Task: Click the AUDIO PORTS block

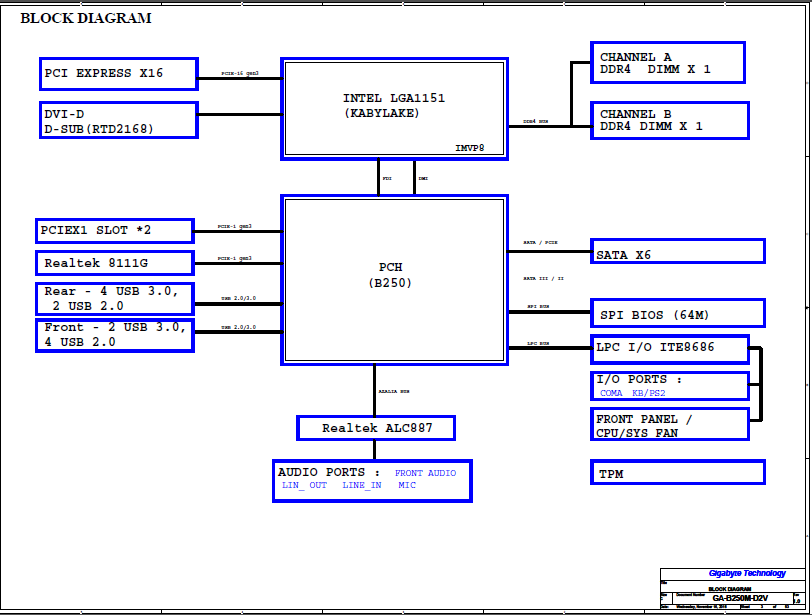Action: 372,480
